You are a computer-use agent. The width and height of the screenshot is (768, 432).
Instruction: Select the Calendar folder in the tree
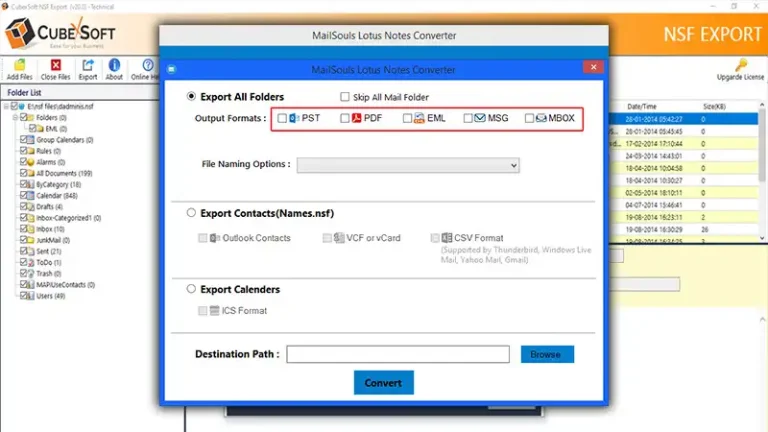(x=52, y=195)
